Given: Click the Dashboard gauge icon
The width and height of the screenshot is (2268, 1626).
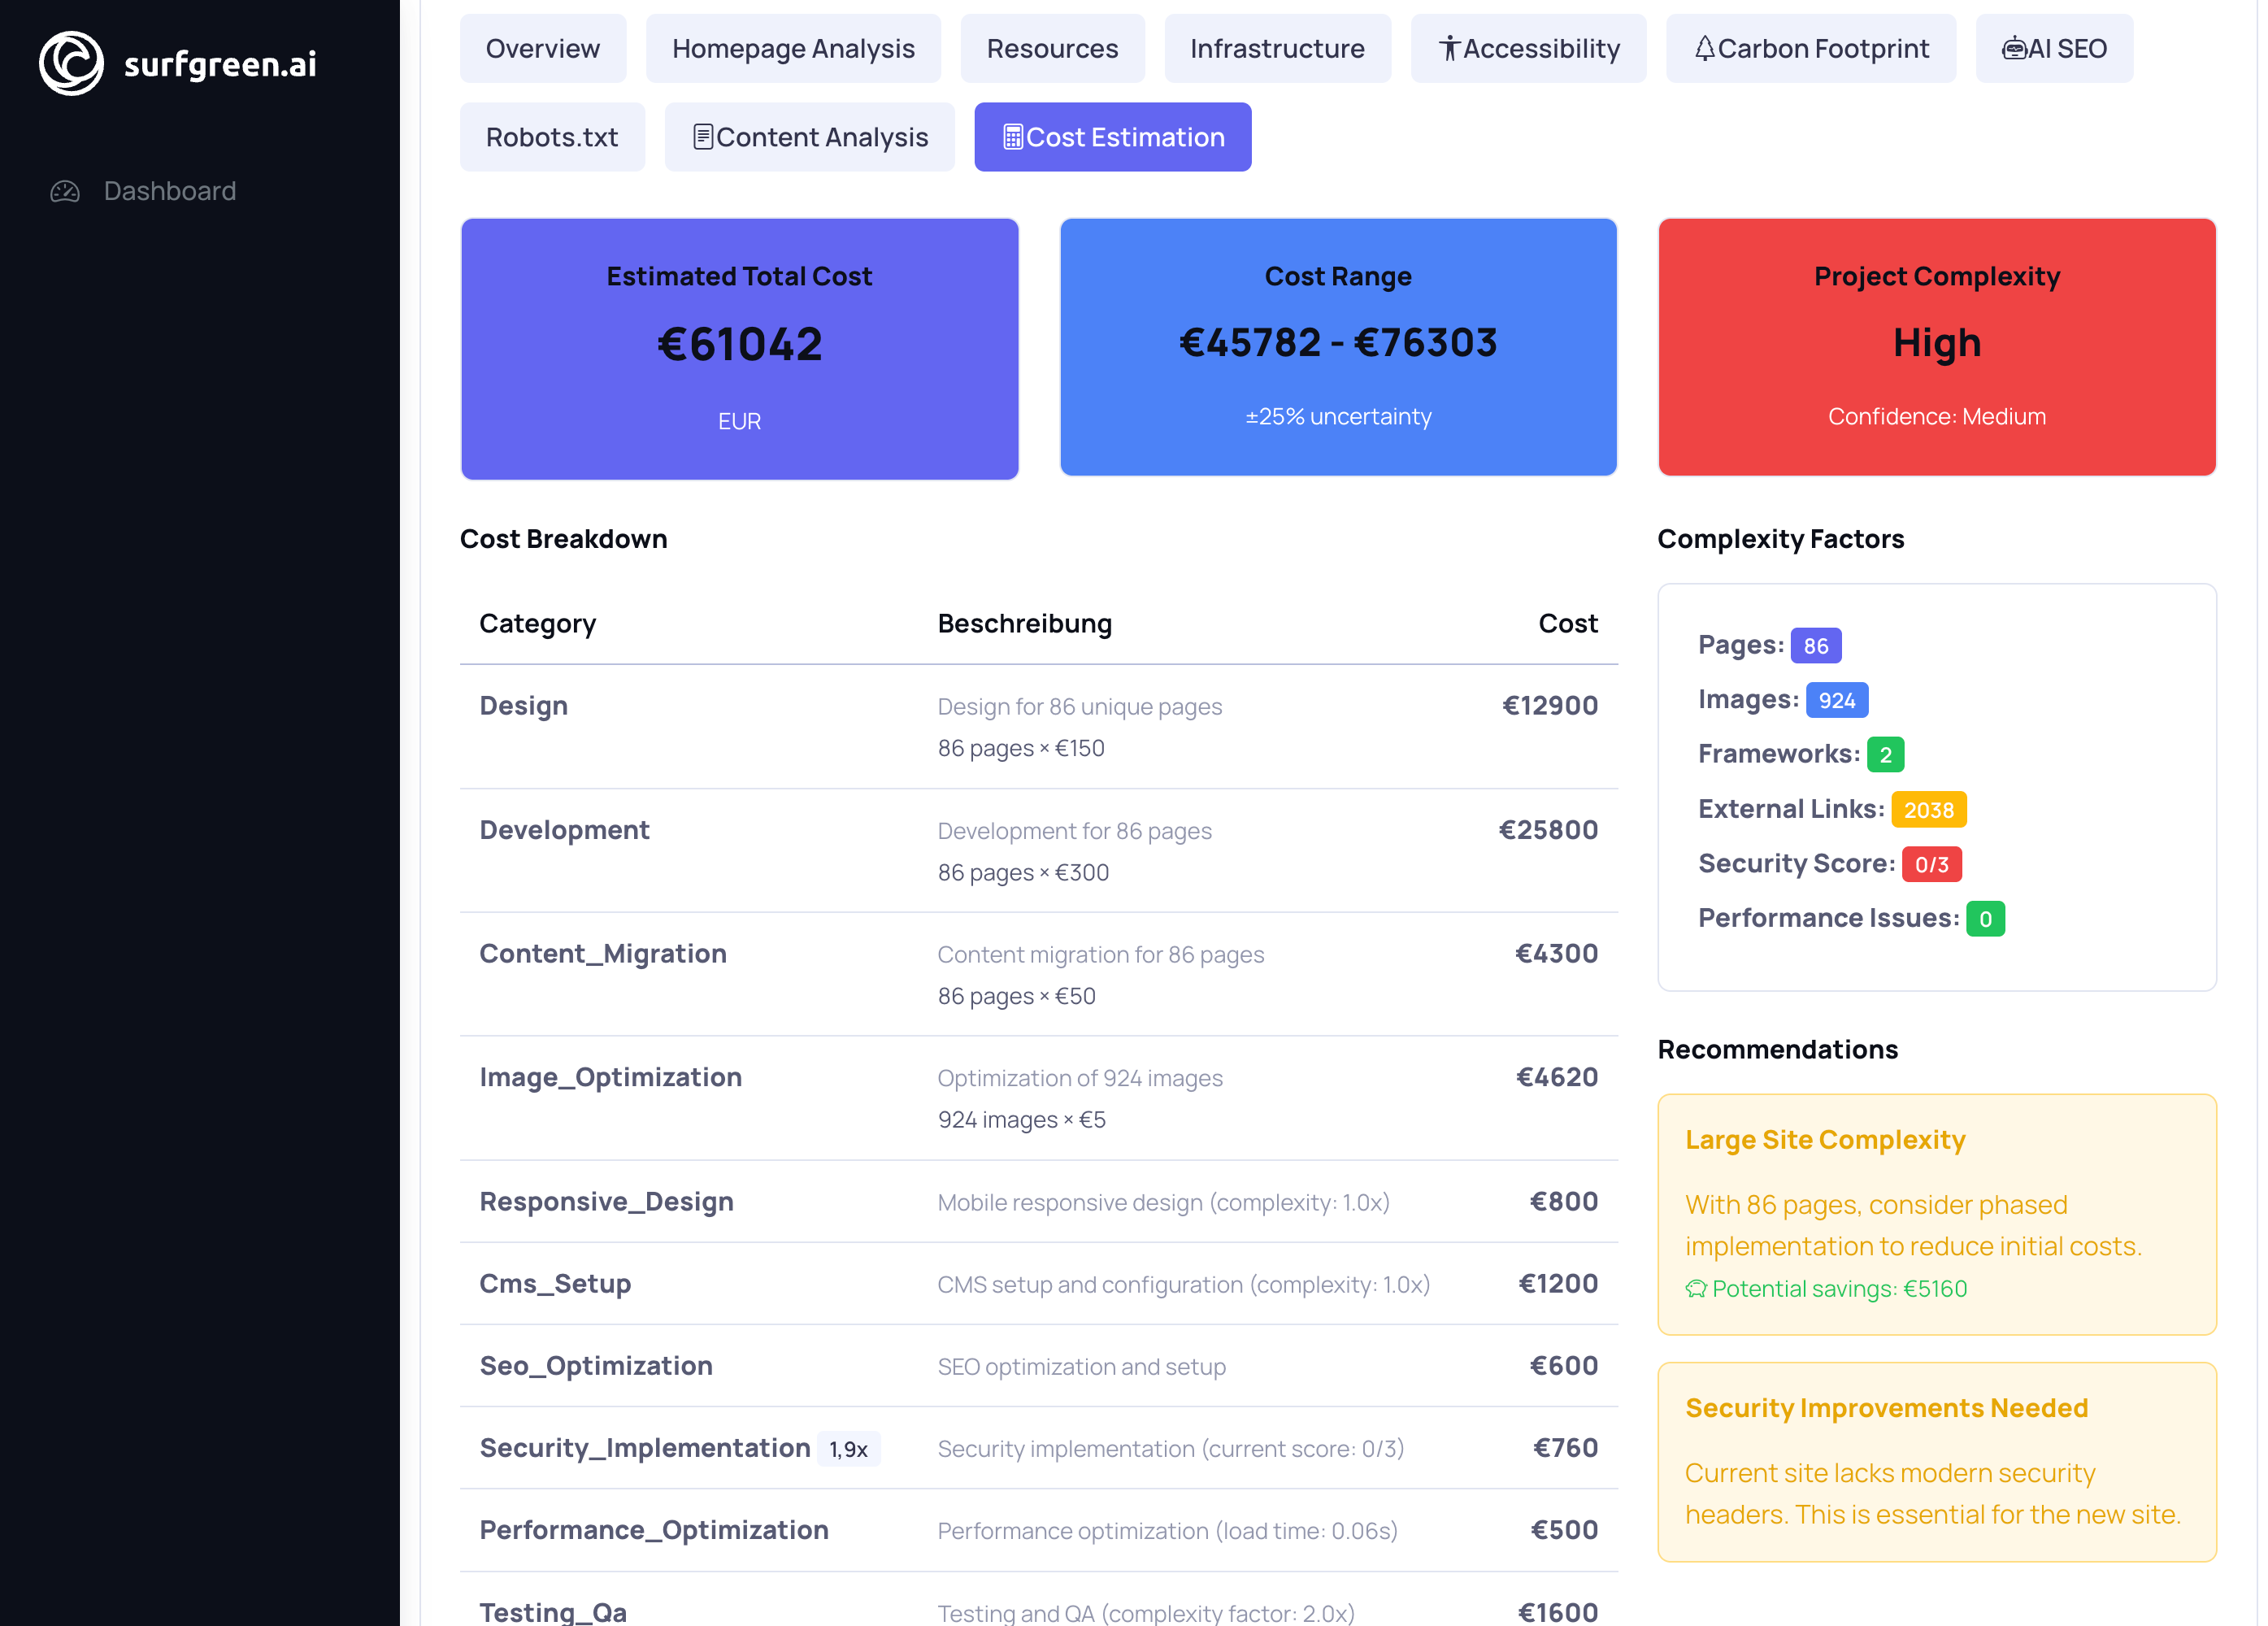Looking at the screenshot, I should point(65,191).
